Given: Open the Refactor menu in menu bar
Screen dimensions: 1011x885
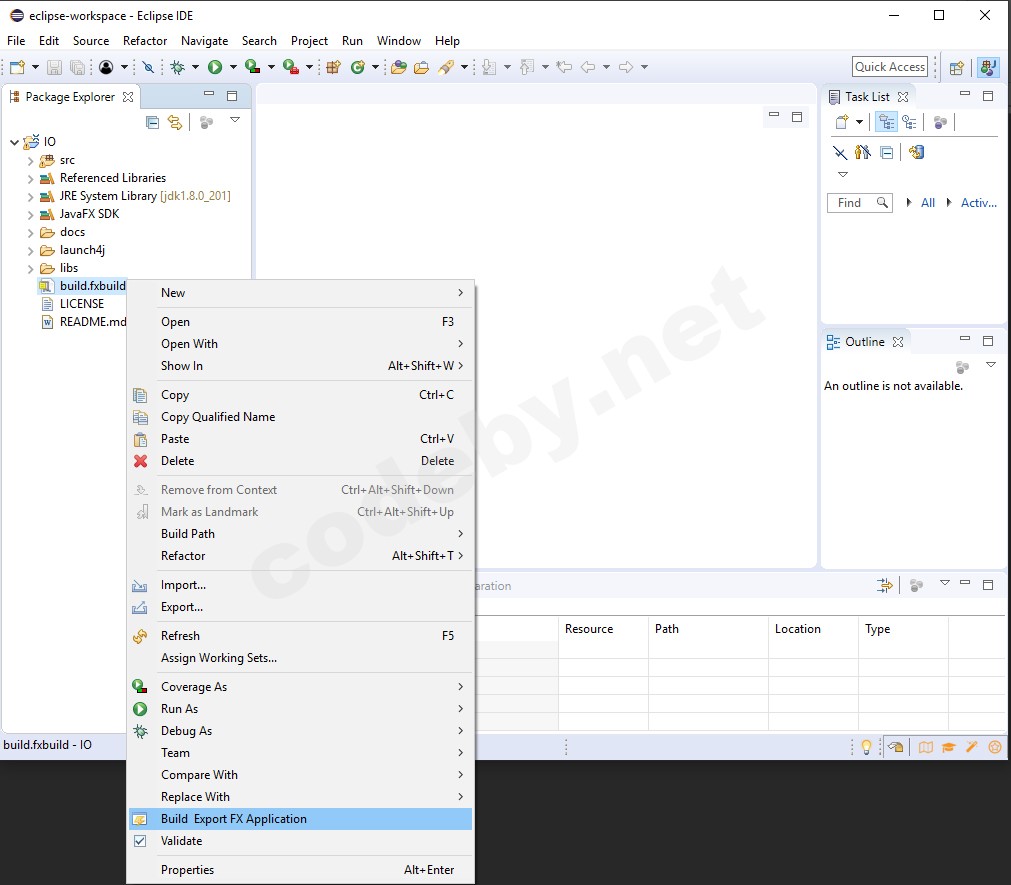Looking at the screenshot, I should pyautogui.click(x=145, y=41).
